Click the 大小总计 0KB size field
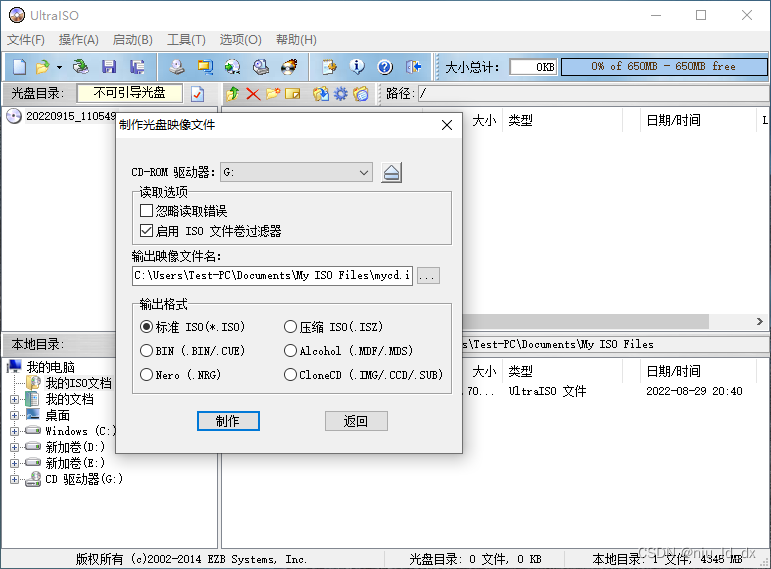771x569 pixels. click(x=534, y=67)
